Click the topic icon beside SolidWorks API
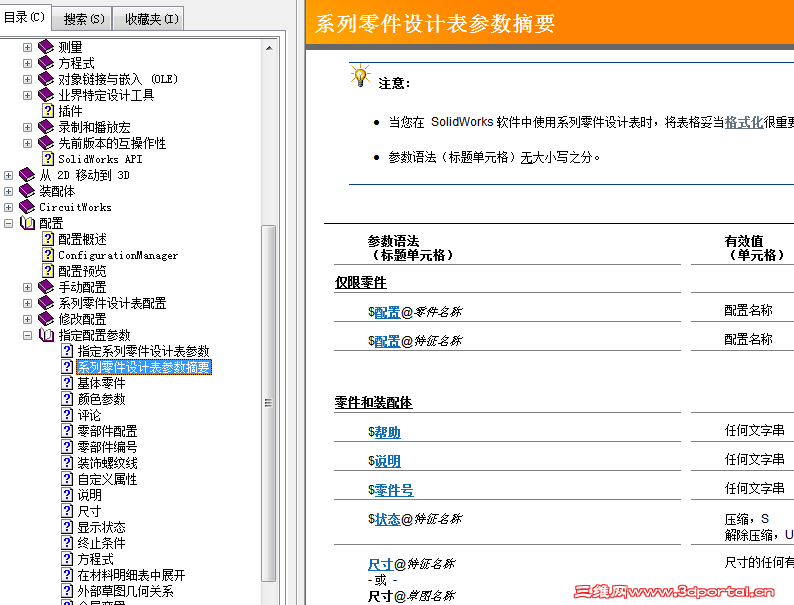 click(x=48, y=159)
